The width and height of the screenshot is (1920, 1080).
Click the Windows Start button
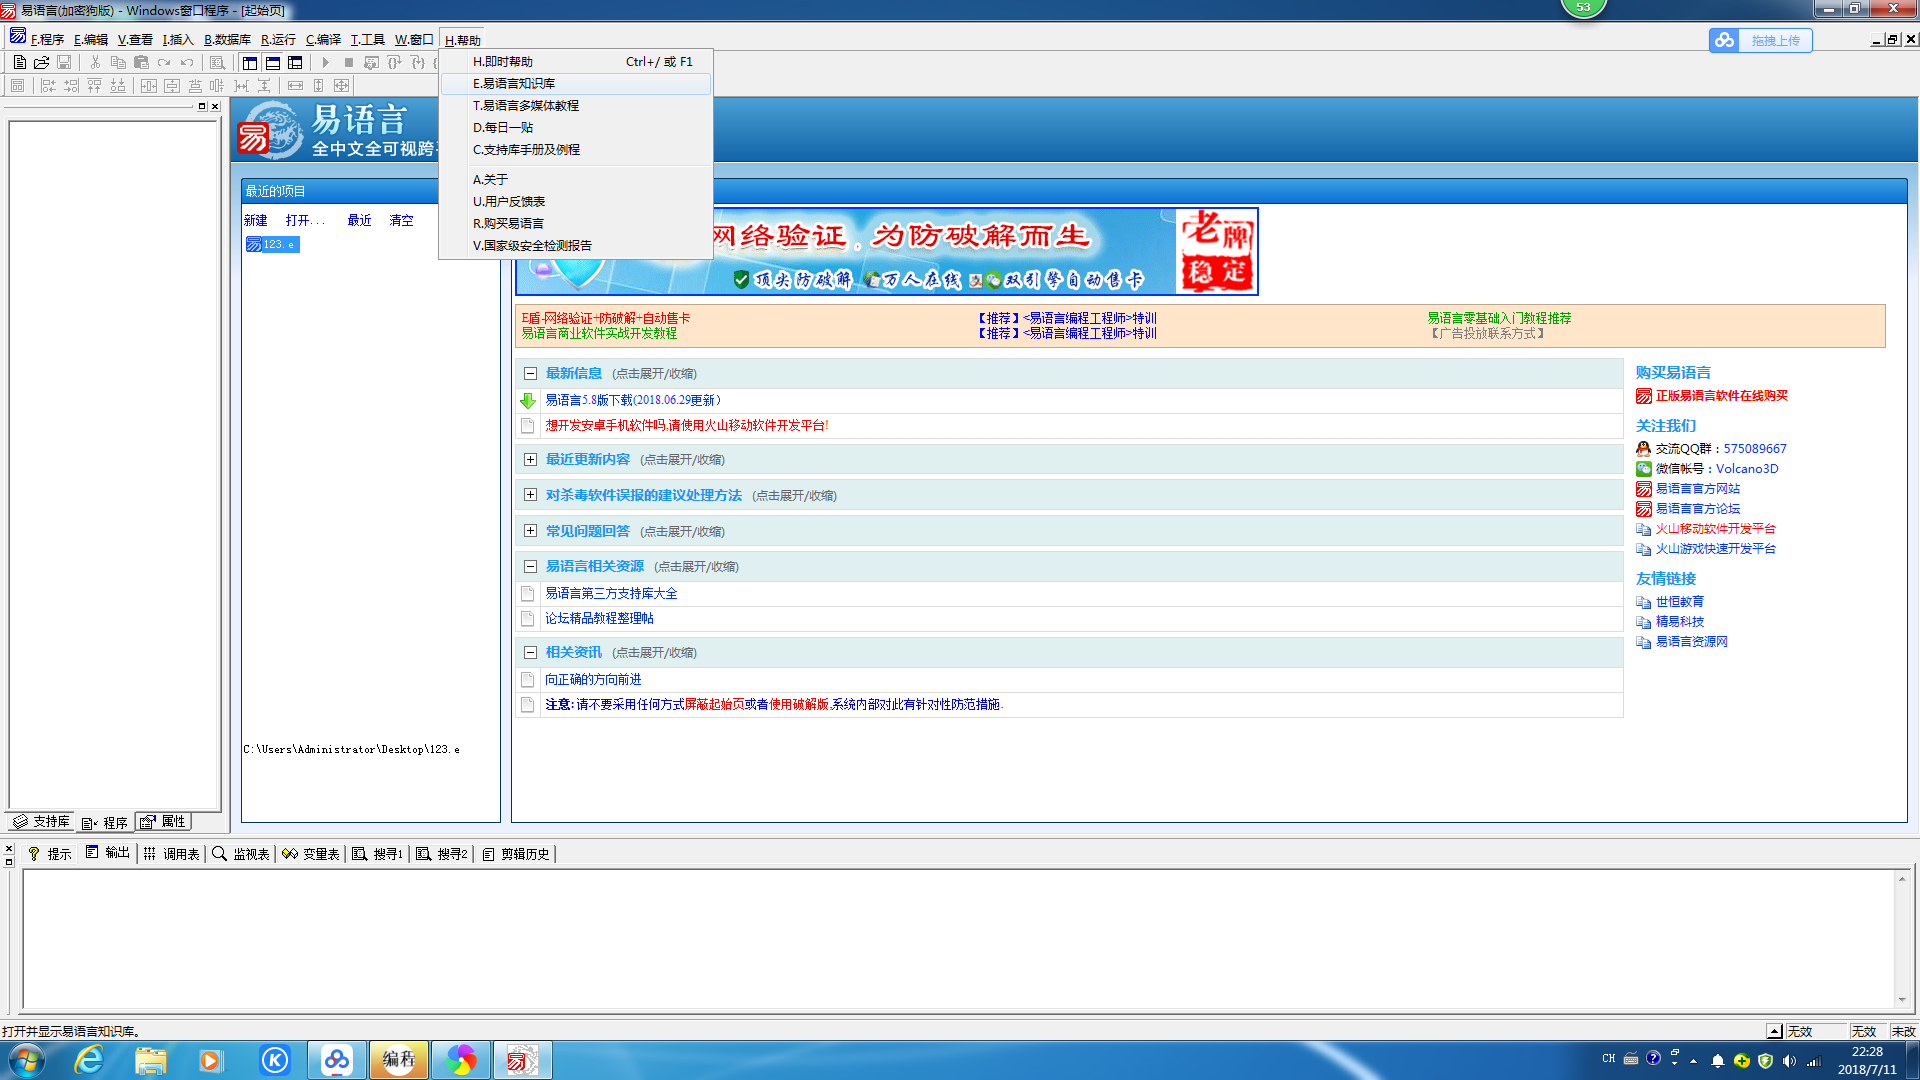click(26, 1060)
